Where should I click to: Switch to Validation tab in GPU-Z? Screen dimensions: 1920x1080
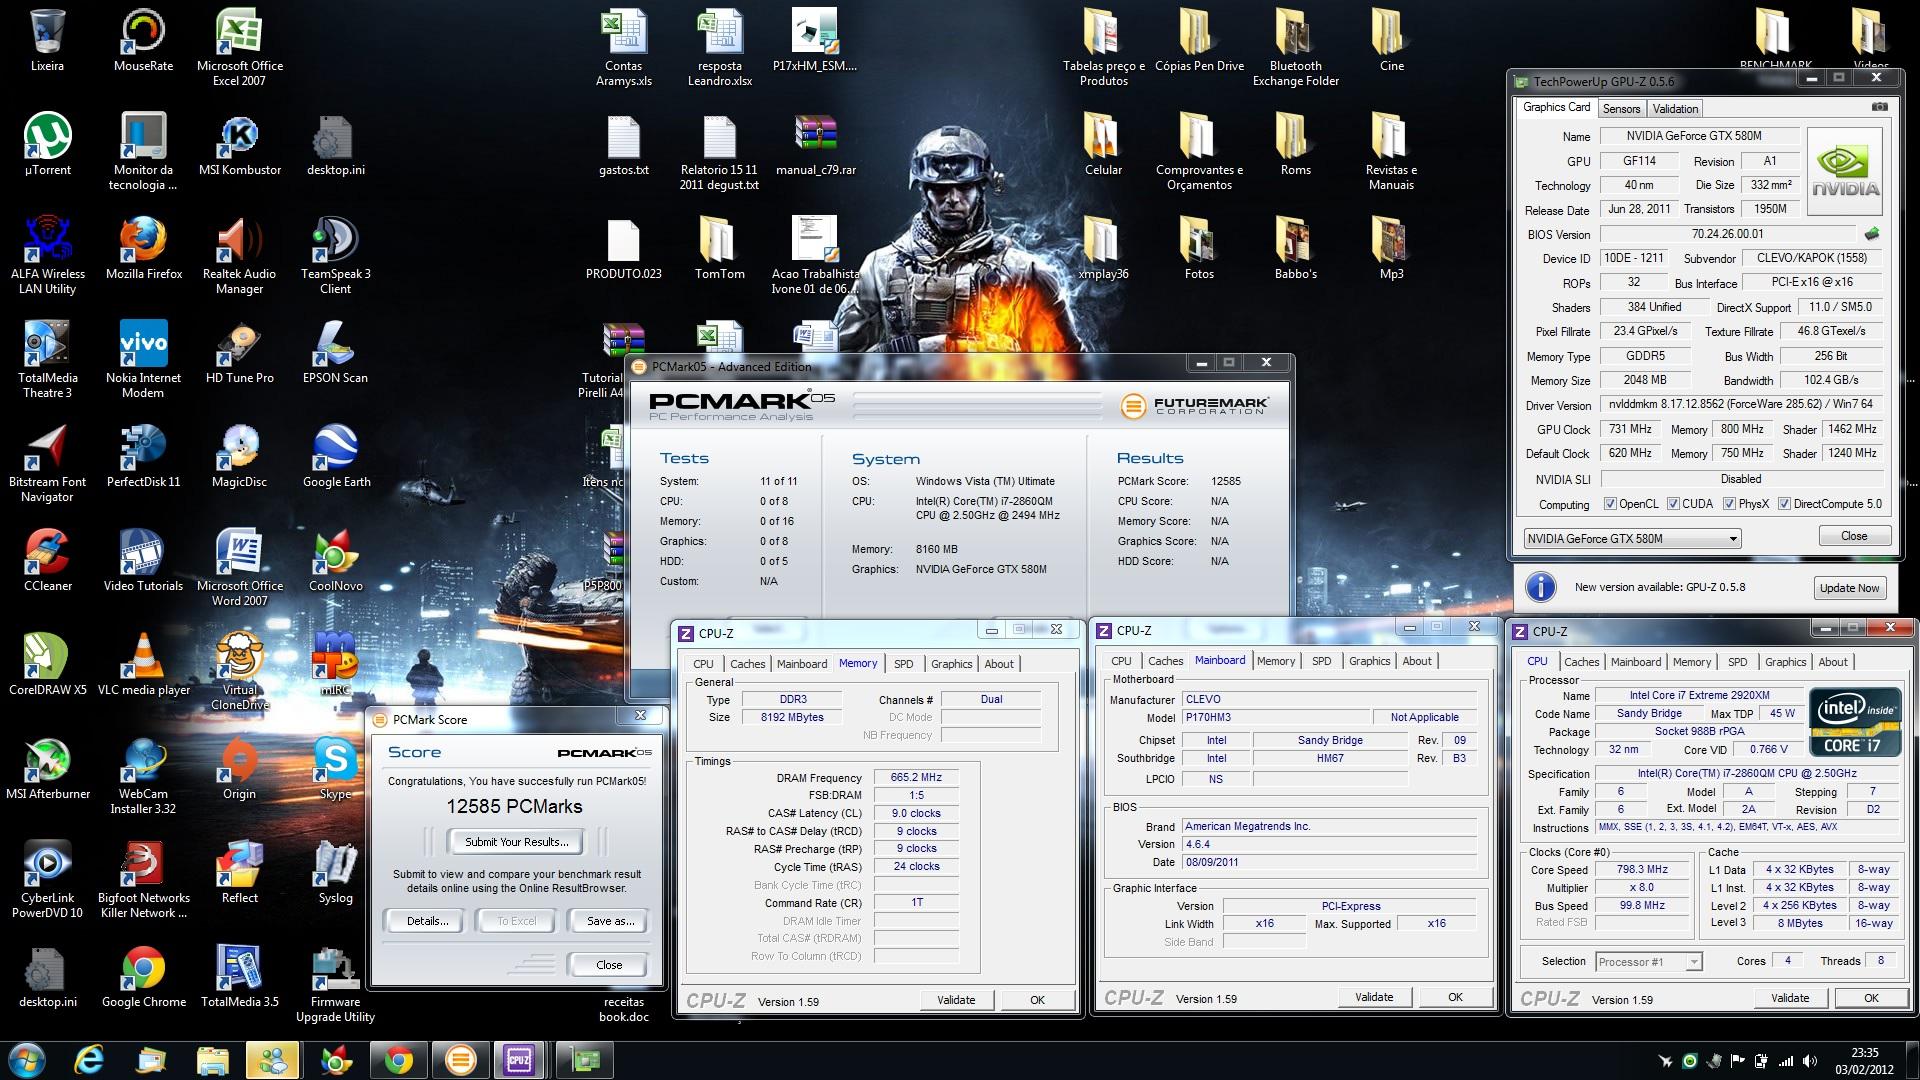[x=1675, y=109]
